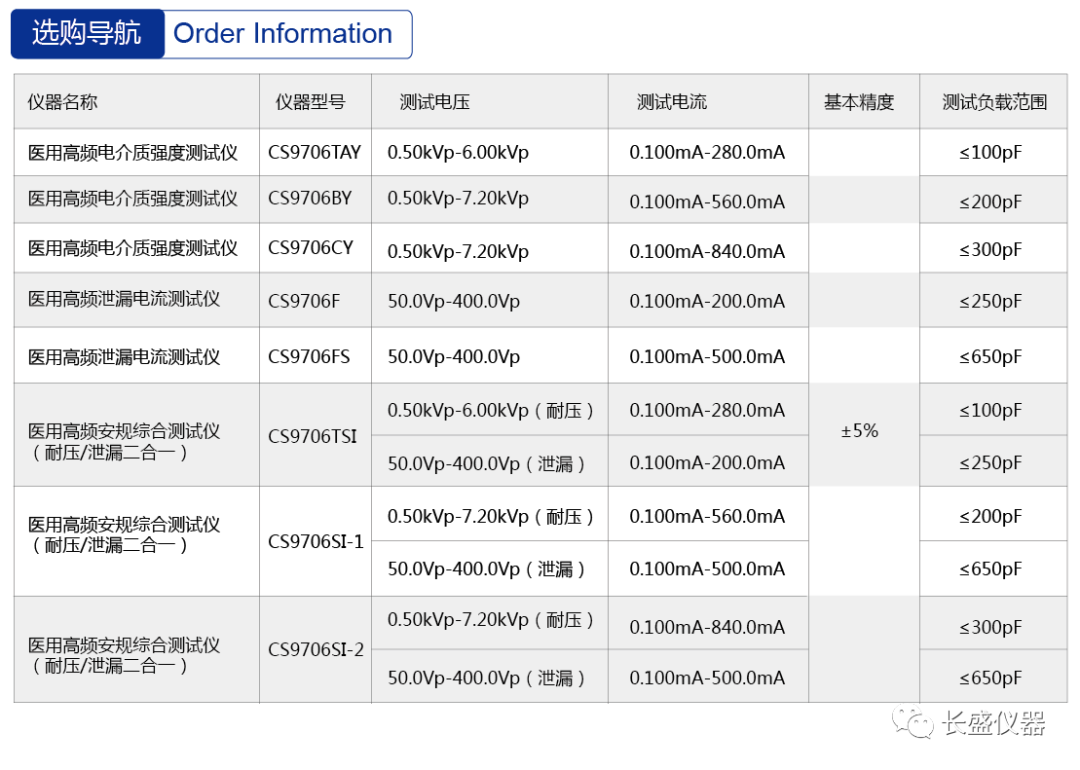Click the ±5% accuracy cell
The height and width of the screenshot is (770, 1080).
tap(860, 431)
